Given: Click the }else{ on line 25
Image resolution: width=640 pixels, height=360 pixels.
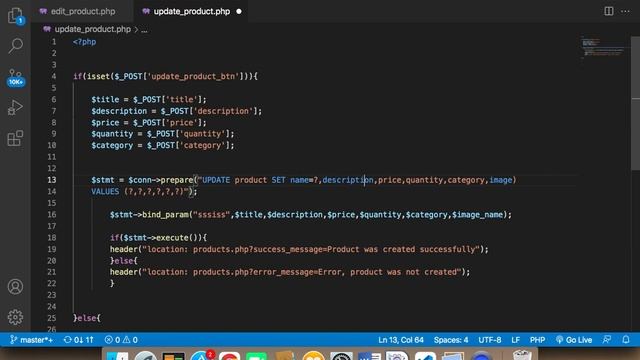Looking at the screenshot, I should [x=87, y=318].
